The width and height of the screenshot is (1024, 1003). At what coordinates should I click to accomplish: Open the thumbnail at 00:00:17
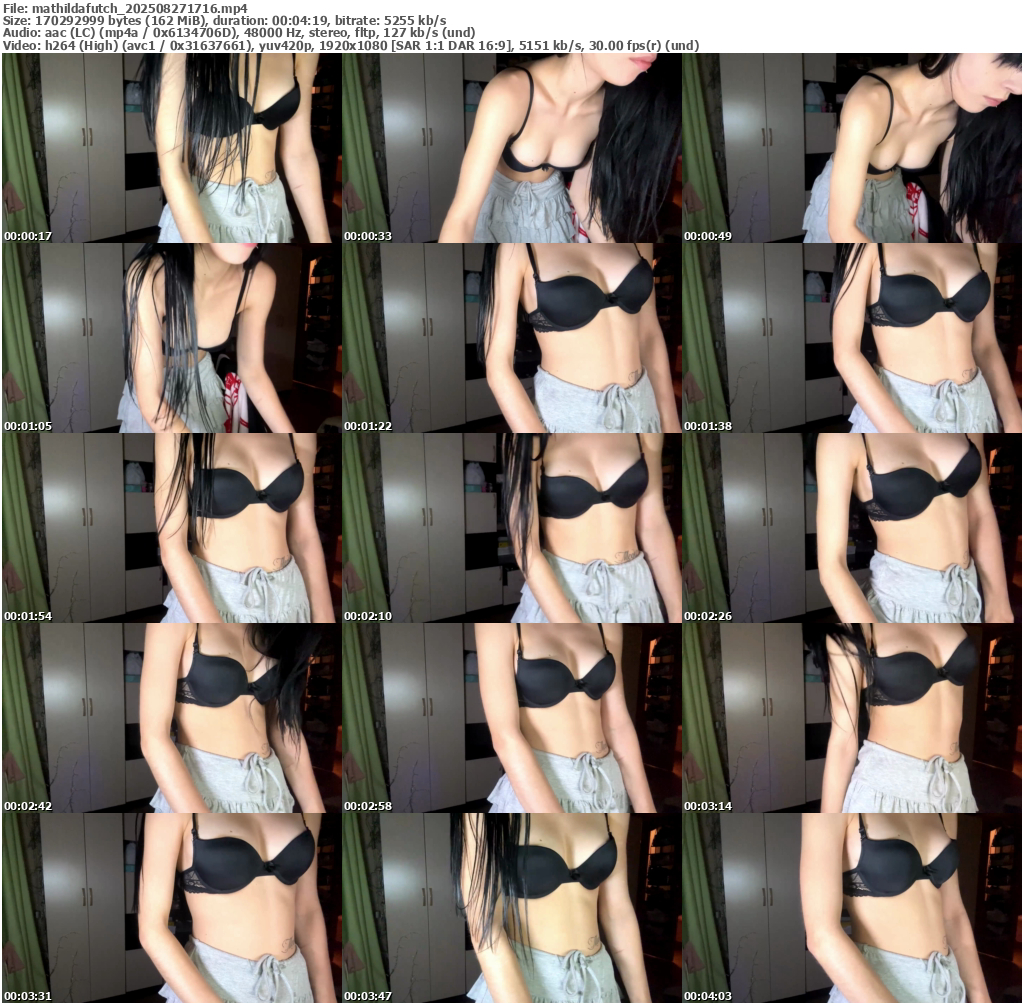(x=172, y=148)
